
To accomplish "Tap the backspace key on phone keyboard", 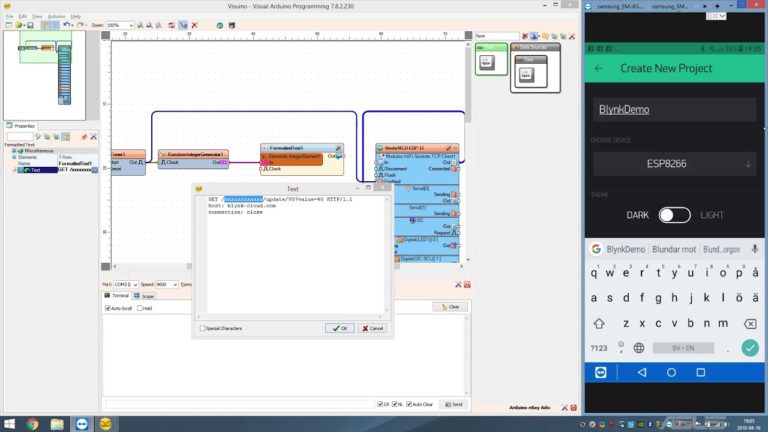I will coord(750,323).
